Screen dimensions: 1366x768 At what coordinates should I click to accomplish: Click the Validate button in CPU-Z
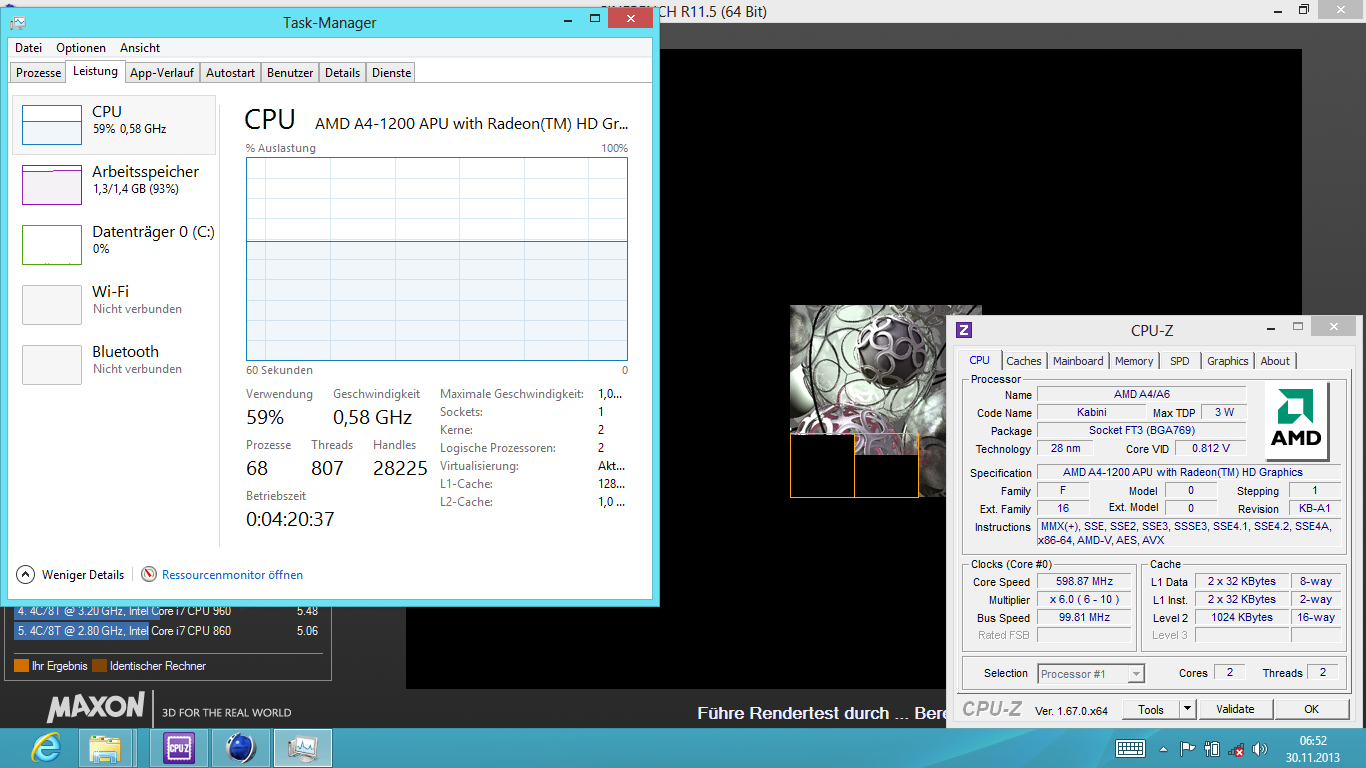pyautogui.click(x=1235, y=709)
